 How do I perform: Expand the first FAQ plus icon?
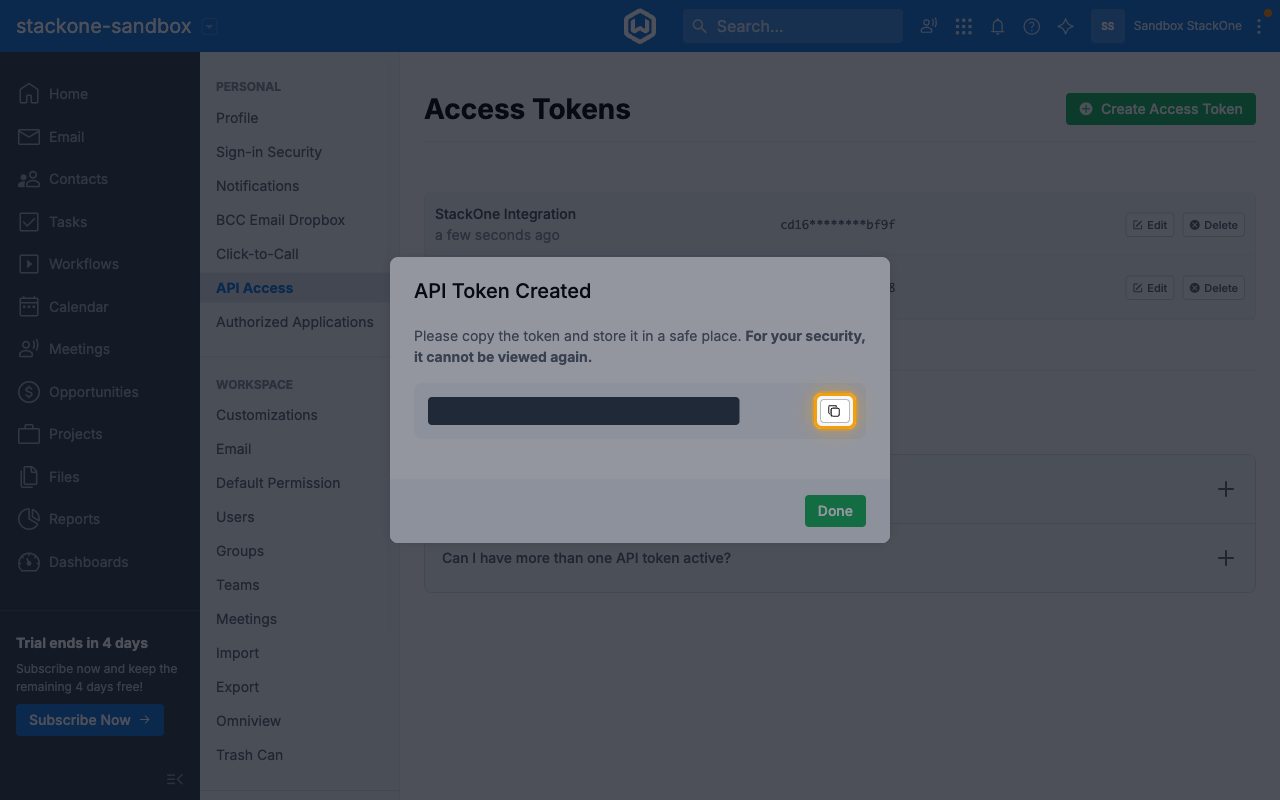(x=1226, y=489)
